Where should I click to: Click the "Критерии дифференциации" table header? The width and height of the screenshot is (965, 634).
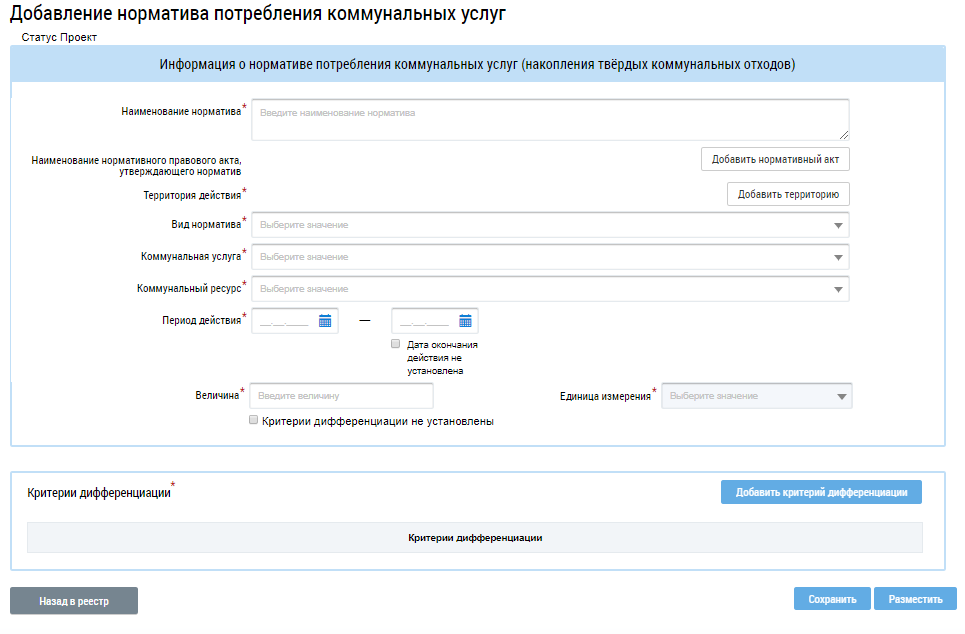475,538
